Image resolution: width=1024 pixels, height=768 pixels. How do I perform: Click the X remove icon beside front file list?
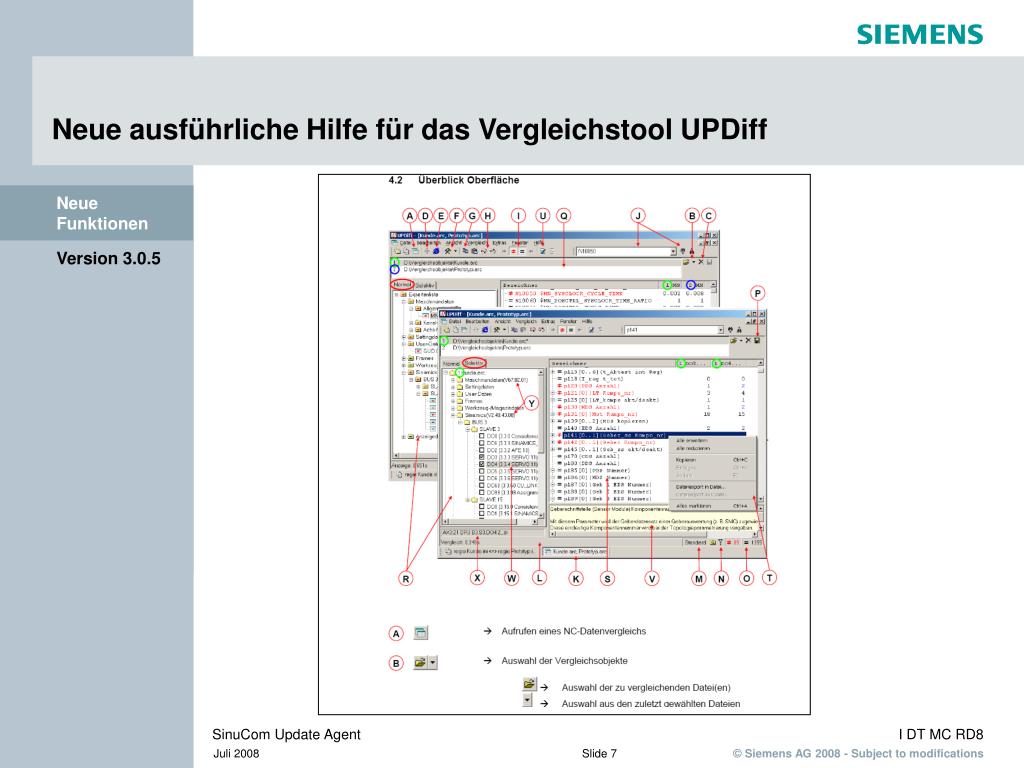[x=748, y=340]
